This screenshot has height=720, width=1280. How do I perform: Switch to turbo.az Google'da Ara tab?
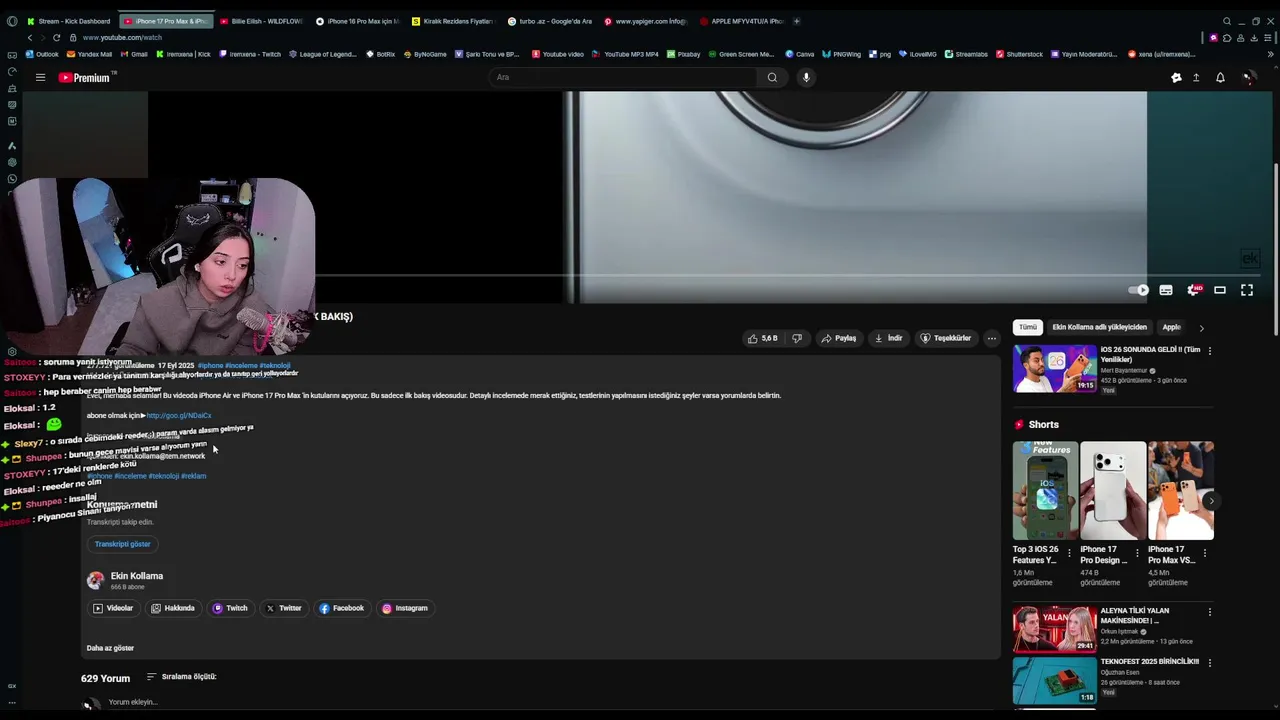(549, 21)
